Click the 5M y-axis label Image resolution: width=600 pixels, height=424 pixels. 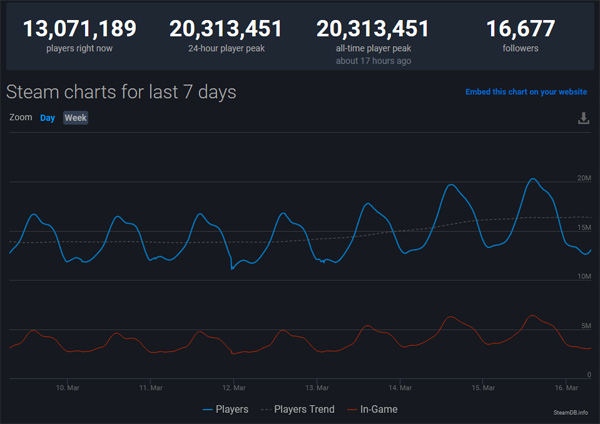pos(586,326)
